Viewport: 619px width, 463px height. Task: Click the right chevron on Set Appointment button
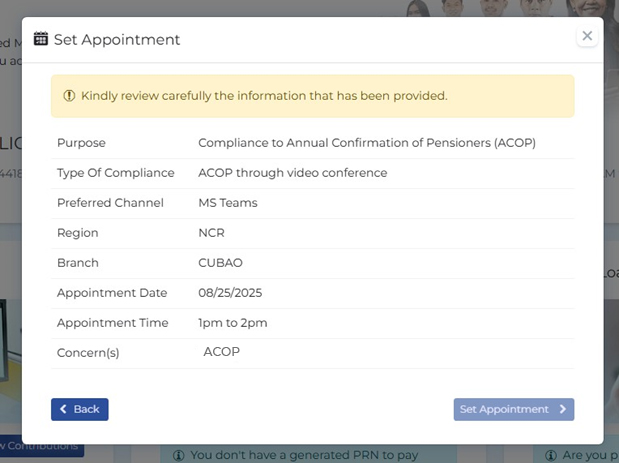(563, 409)
